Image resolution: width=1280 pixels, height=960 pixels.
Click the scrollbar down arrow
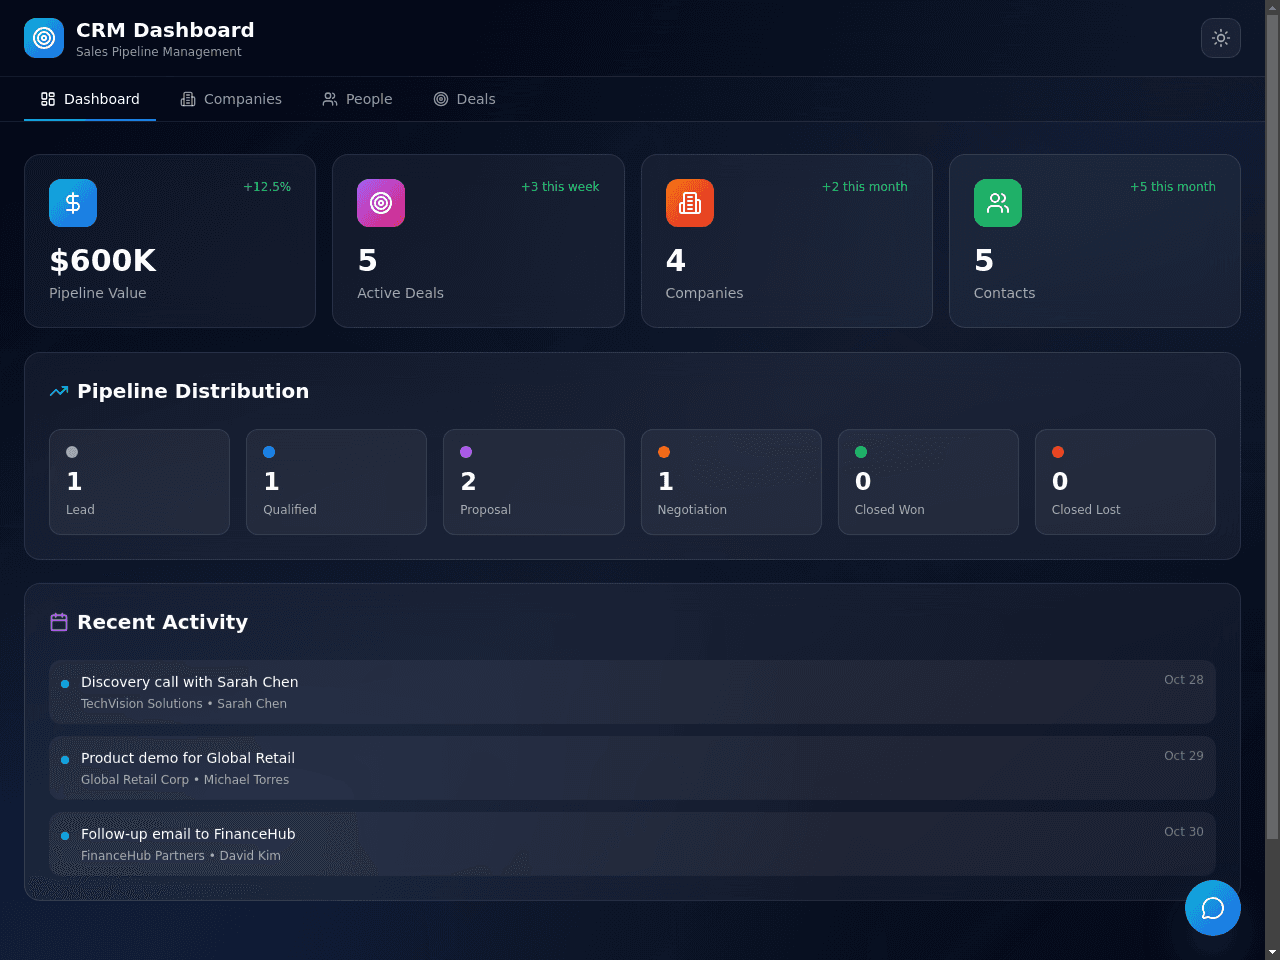pos(1272,952)
